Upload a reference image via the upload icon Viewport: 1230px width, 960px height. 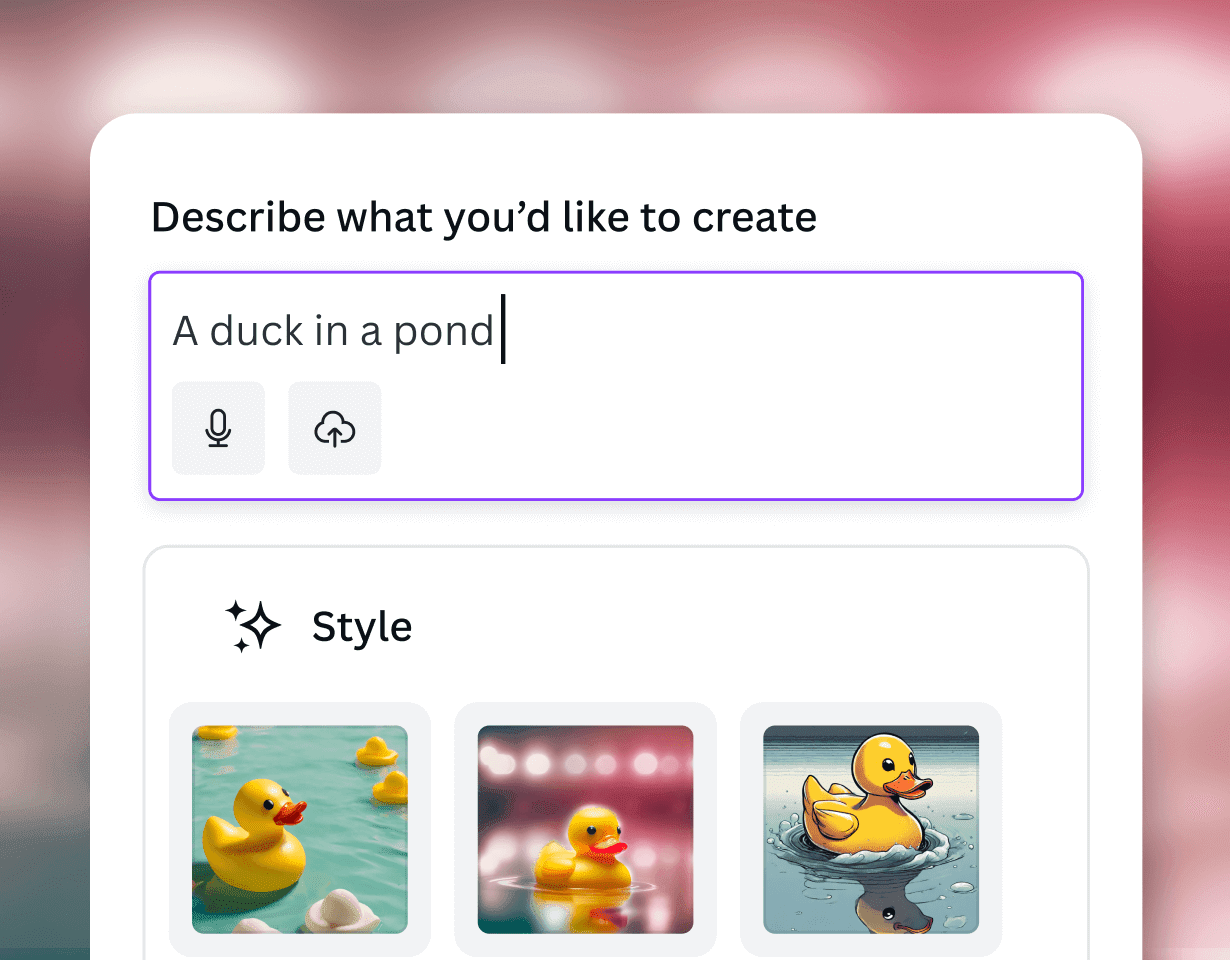pos(334,428)
